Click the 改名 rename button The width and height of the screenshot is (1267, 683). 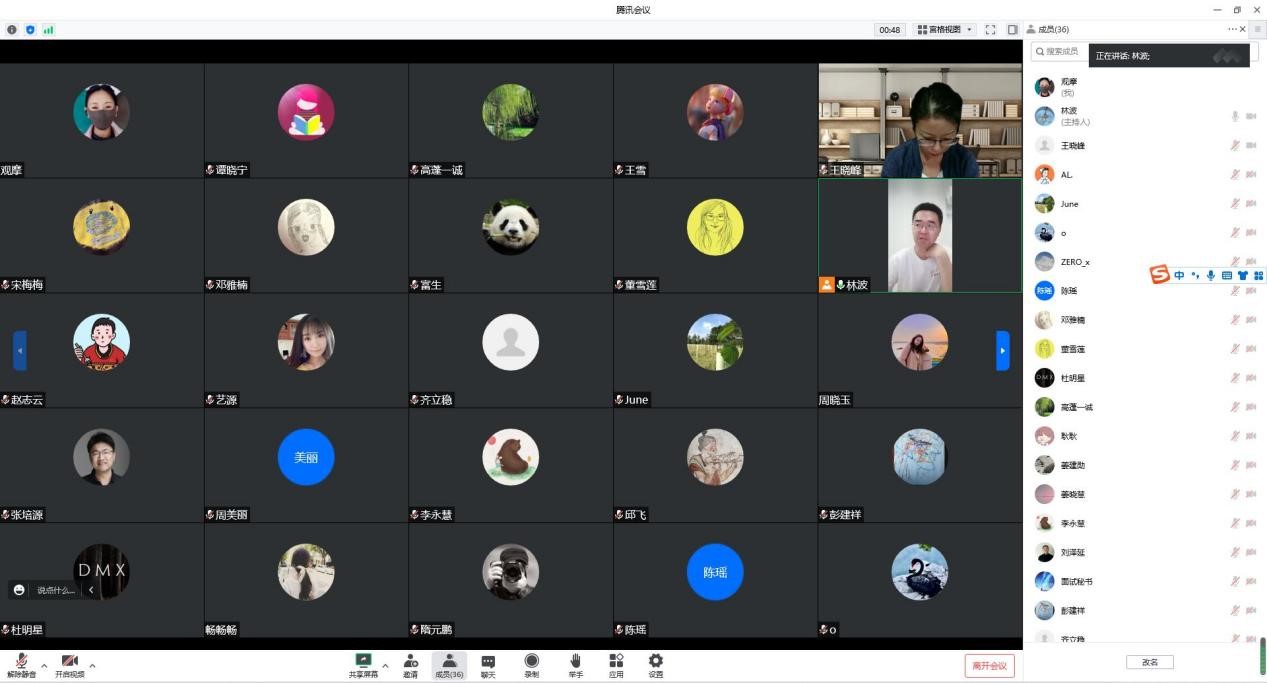click(x=1149, y=662)
